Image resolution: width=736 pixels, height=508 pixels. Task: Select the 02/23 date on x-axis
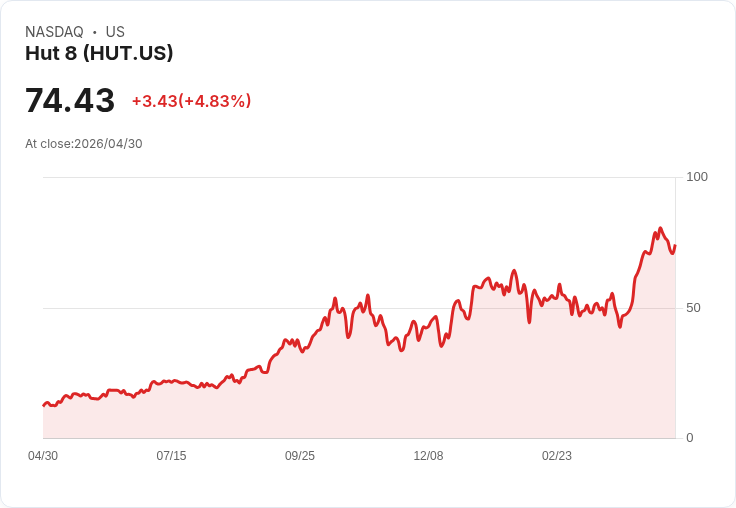tap(557, 456)
